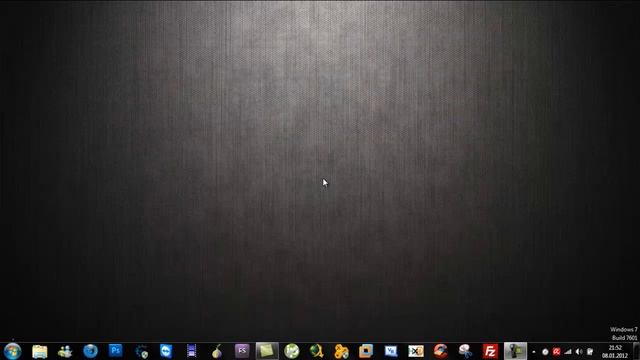Launch the Tor onion icon
The image size is (640, 360).
point(217,351)
